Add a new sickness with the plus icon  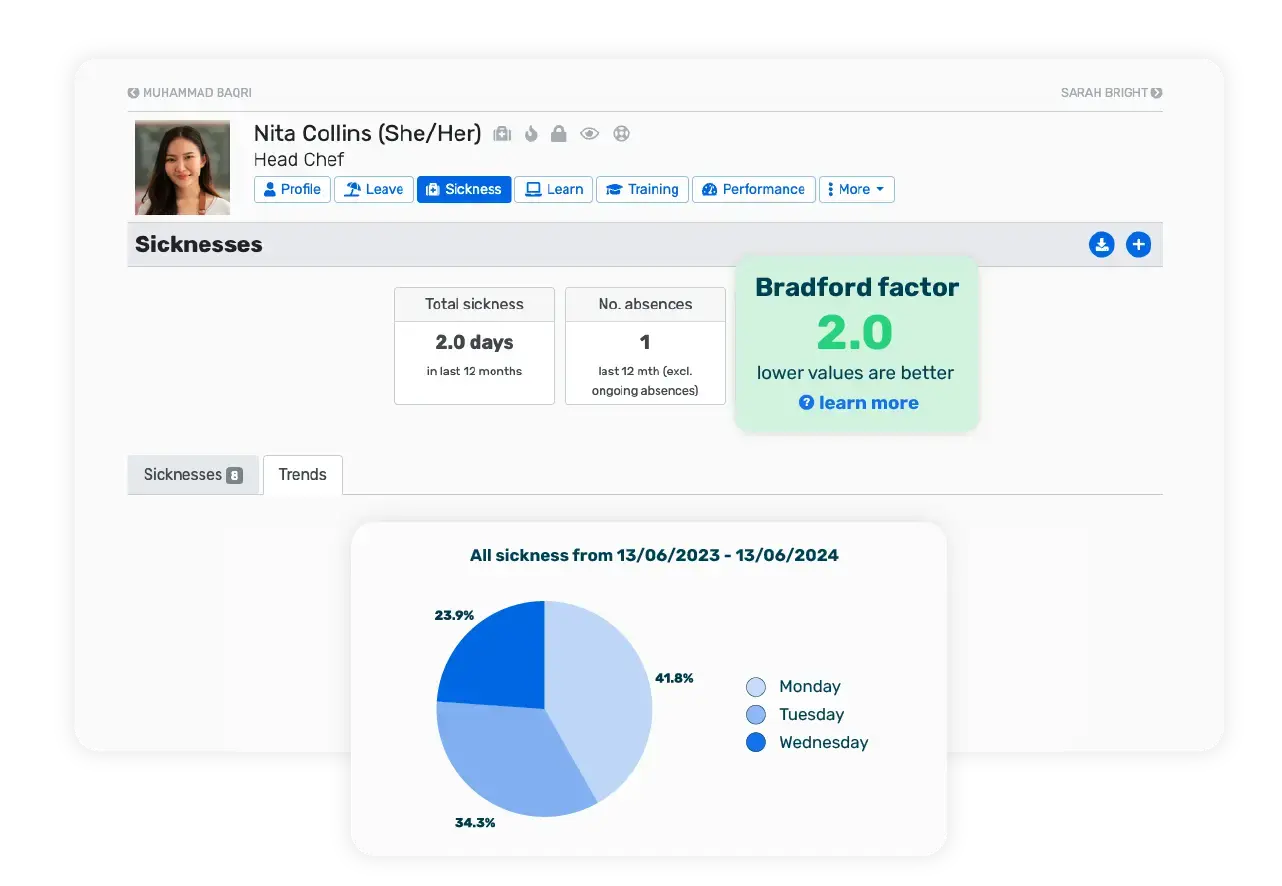click(x=1138, y=244)
